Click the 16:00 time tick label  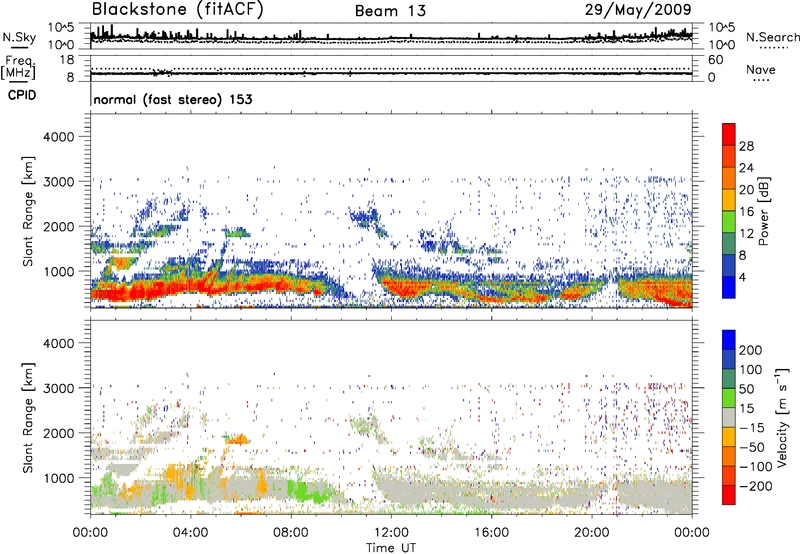point(491,533)
